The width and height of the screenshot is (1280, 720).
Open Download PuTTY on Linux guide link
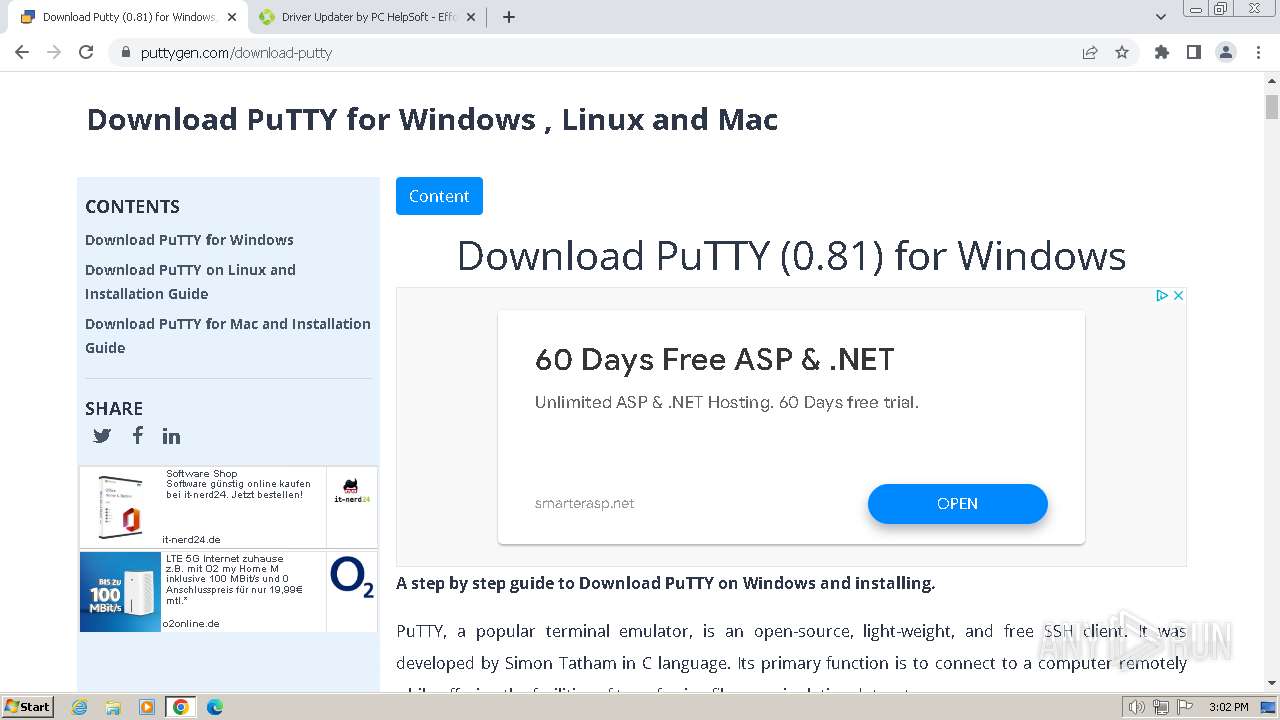click(x=190, y=282)
